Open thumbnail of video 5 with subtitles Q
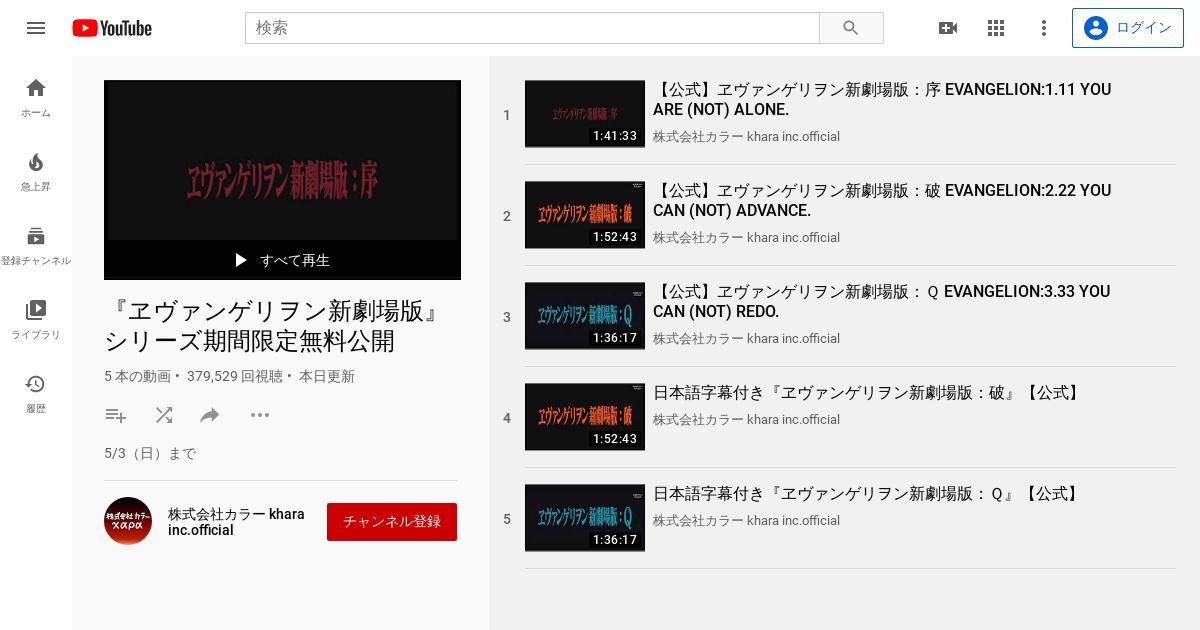This screenshot has width=1200, height=630. click(x=585, y=518)
